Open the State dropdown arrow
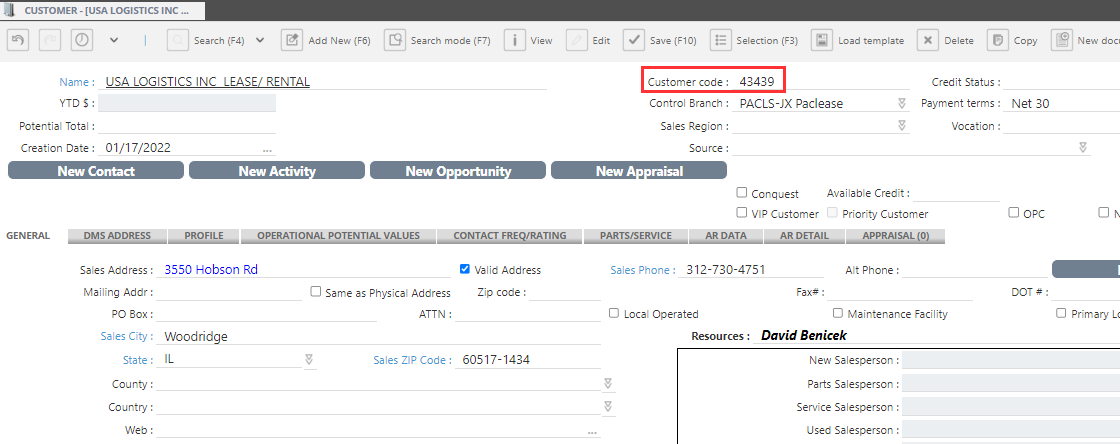 [x=310, y=360]
